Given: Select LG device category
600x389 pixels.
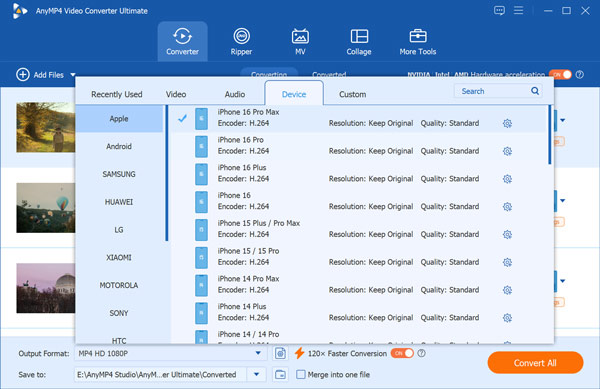Looking at the screenshot, I should pos(119,229).
